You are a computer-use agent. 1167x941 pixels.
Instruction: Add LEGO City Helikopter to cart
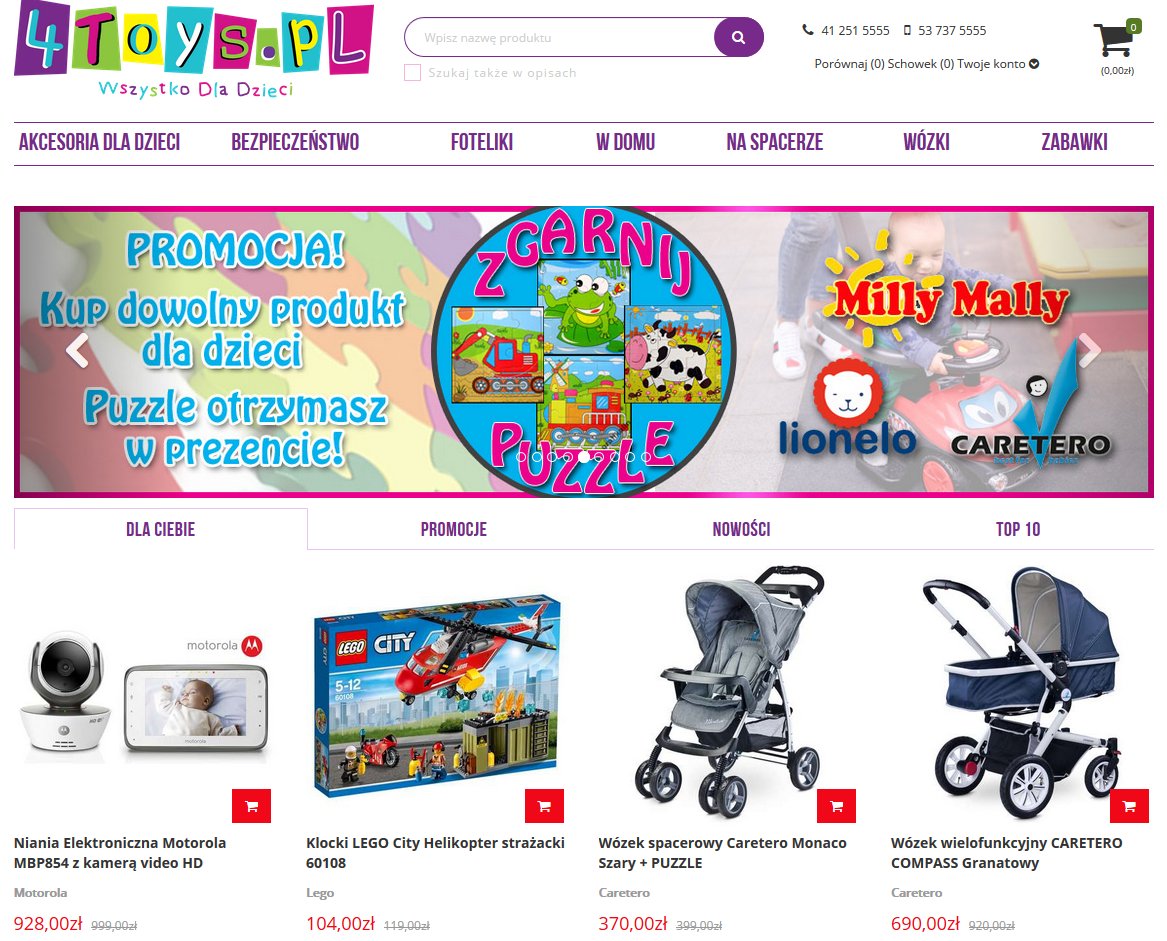click(544, 806)
